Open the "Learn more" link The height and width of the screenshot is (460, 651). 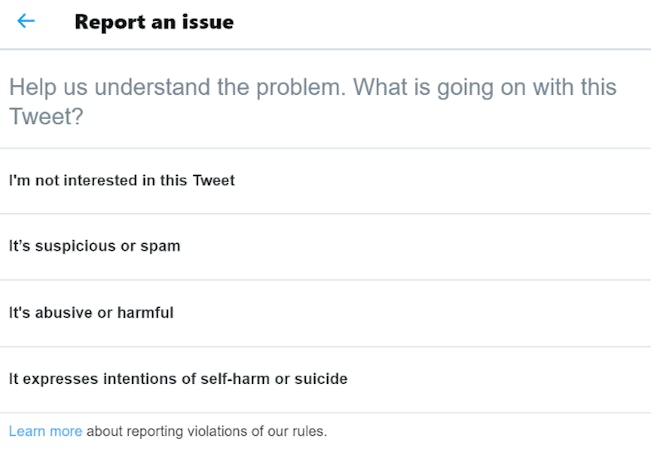(45, 432)
